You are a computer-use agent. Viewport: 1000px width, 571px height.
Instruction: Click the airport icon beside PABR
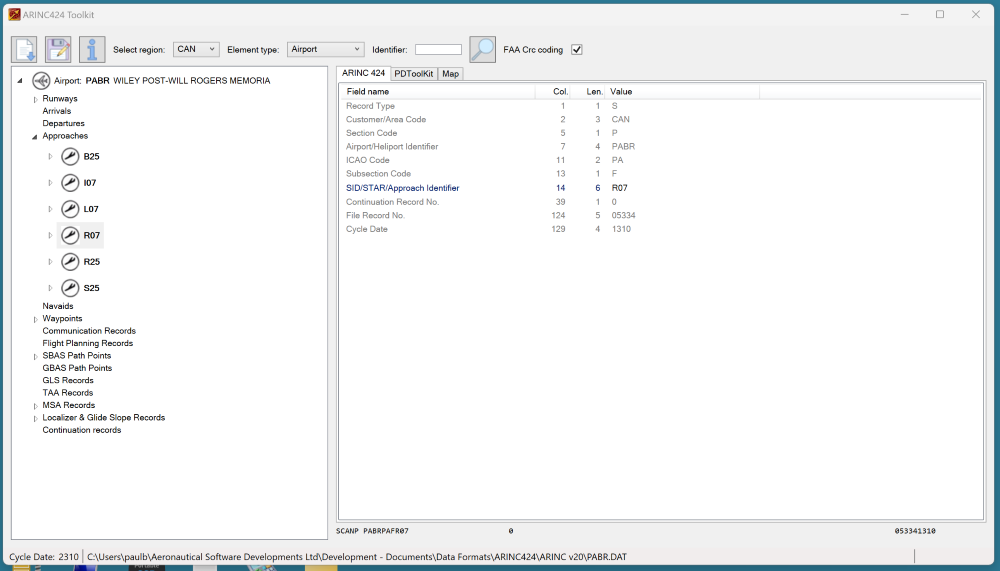coord(41,80)
